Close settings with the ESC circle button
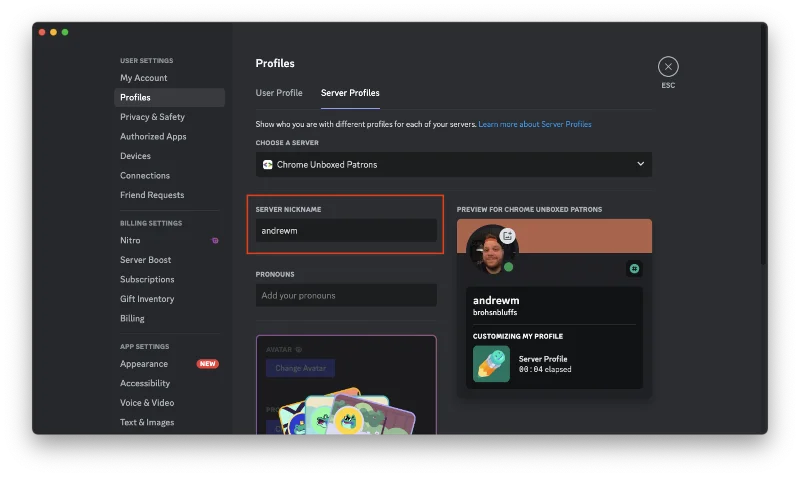This screenshot has height=477, width=800. point(668,66)
